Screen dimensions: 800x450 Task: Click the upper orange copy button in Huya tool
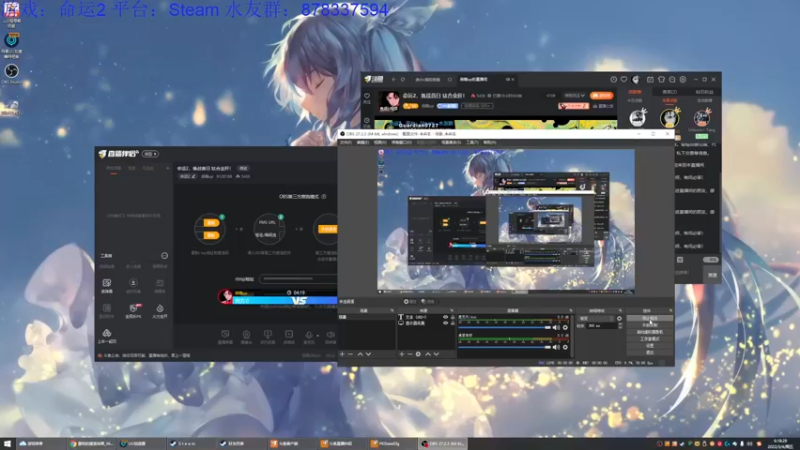tap(211, 223)
